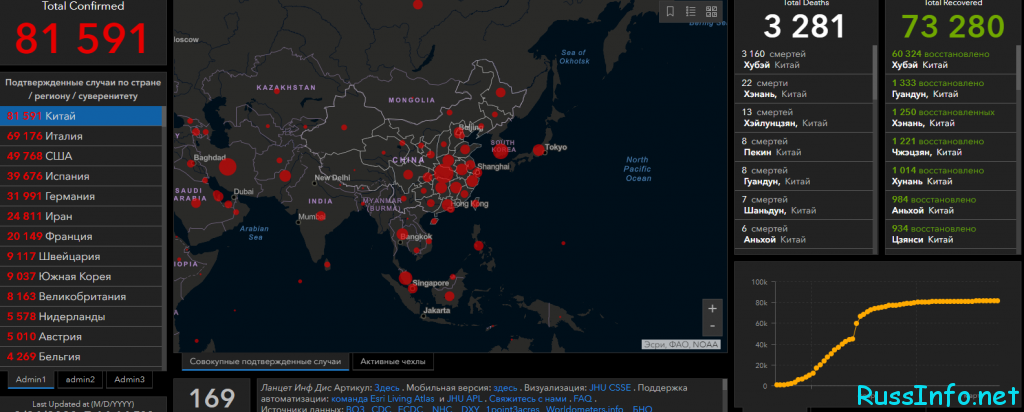Select Италия in country list
This screenshot has width=1024, height=412.
click(81, 136)
